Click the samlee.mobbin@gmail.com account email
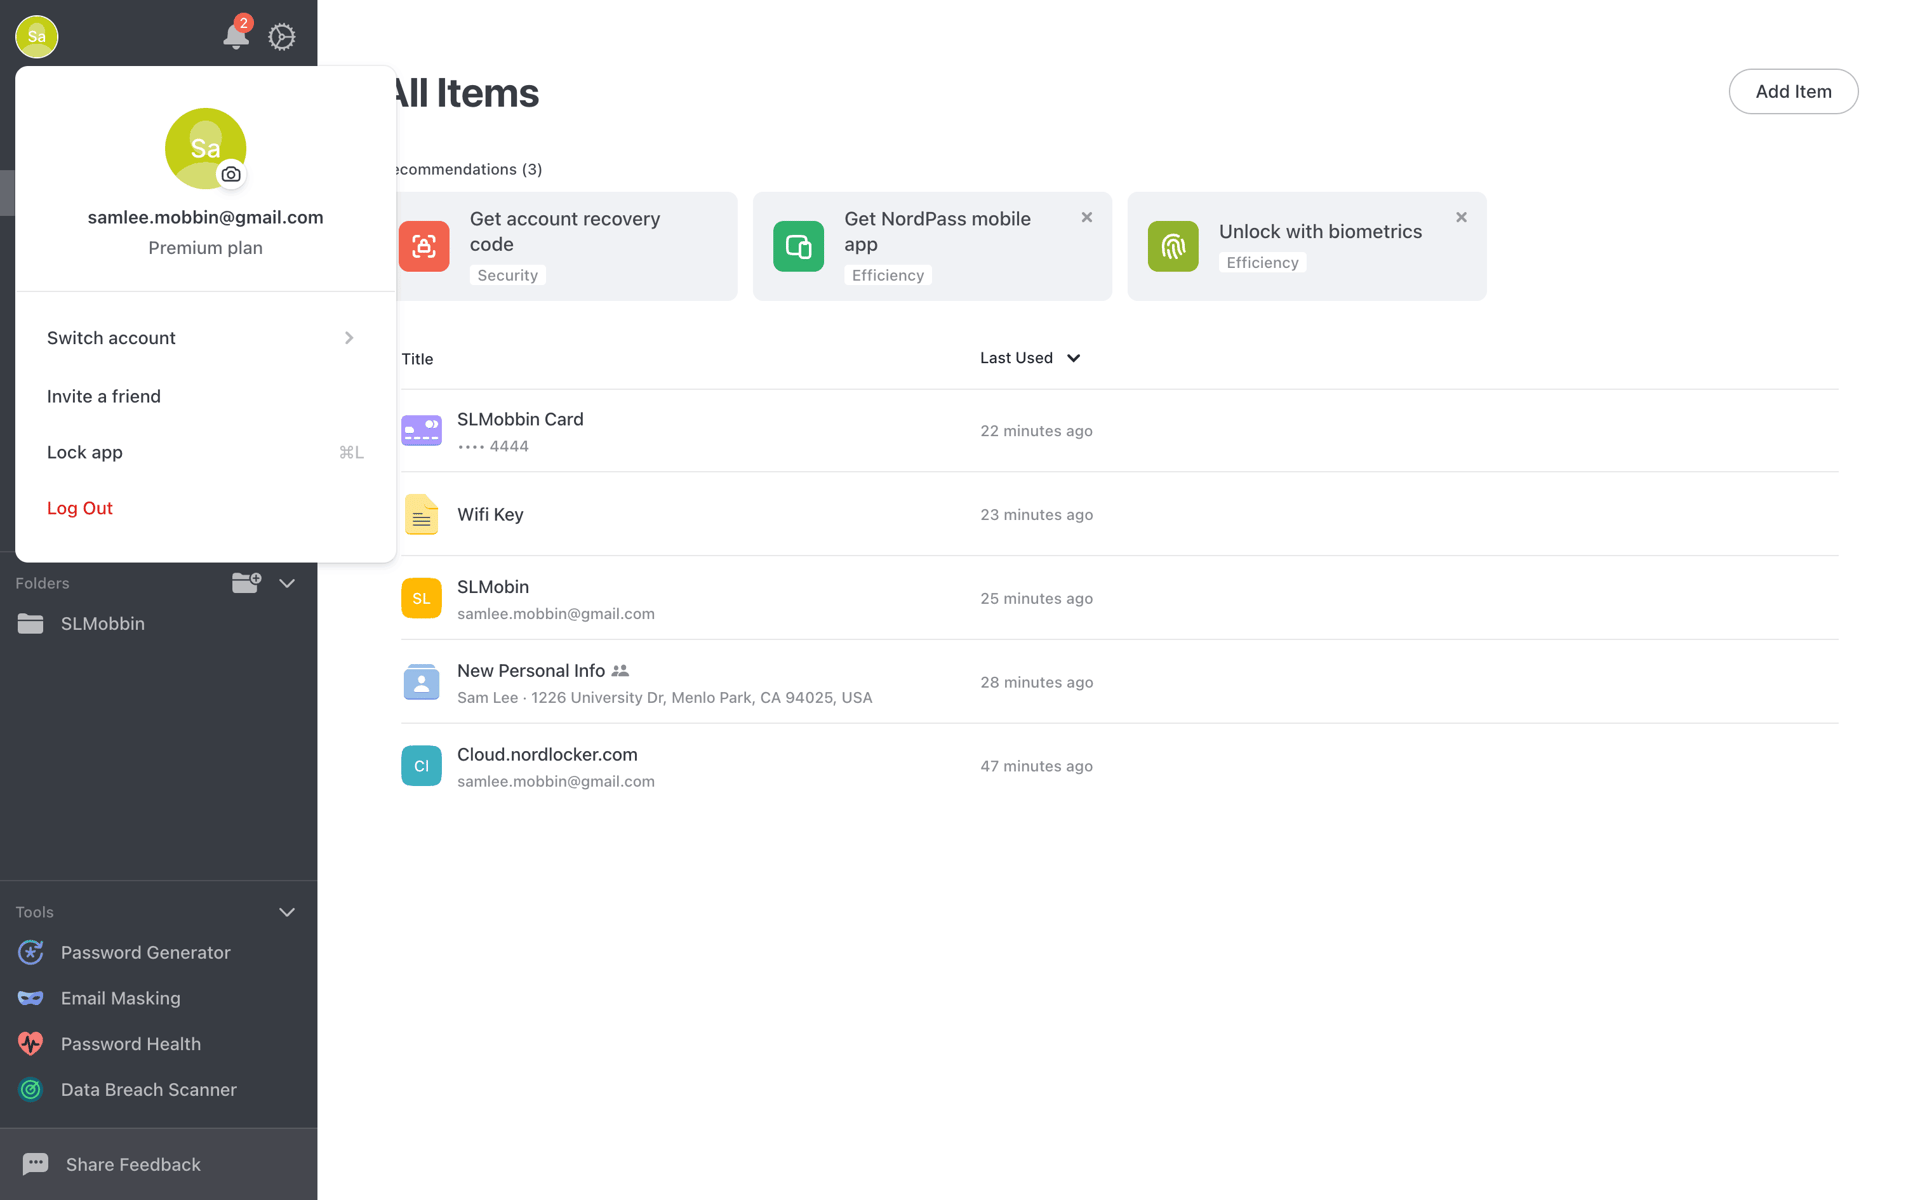This screenshot has width=1920, height=1200. coord(205,217)
